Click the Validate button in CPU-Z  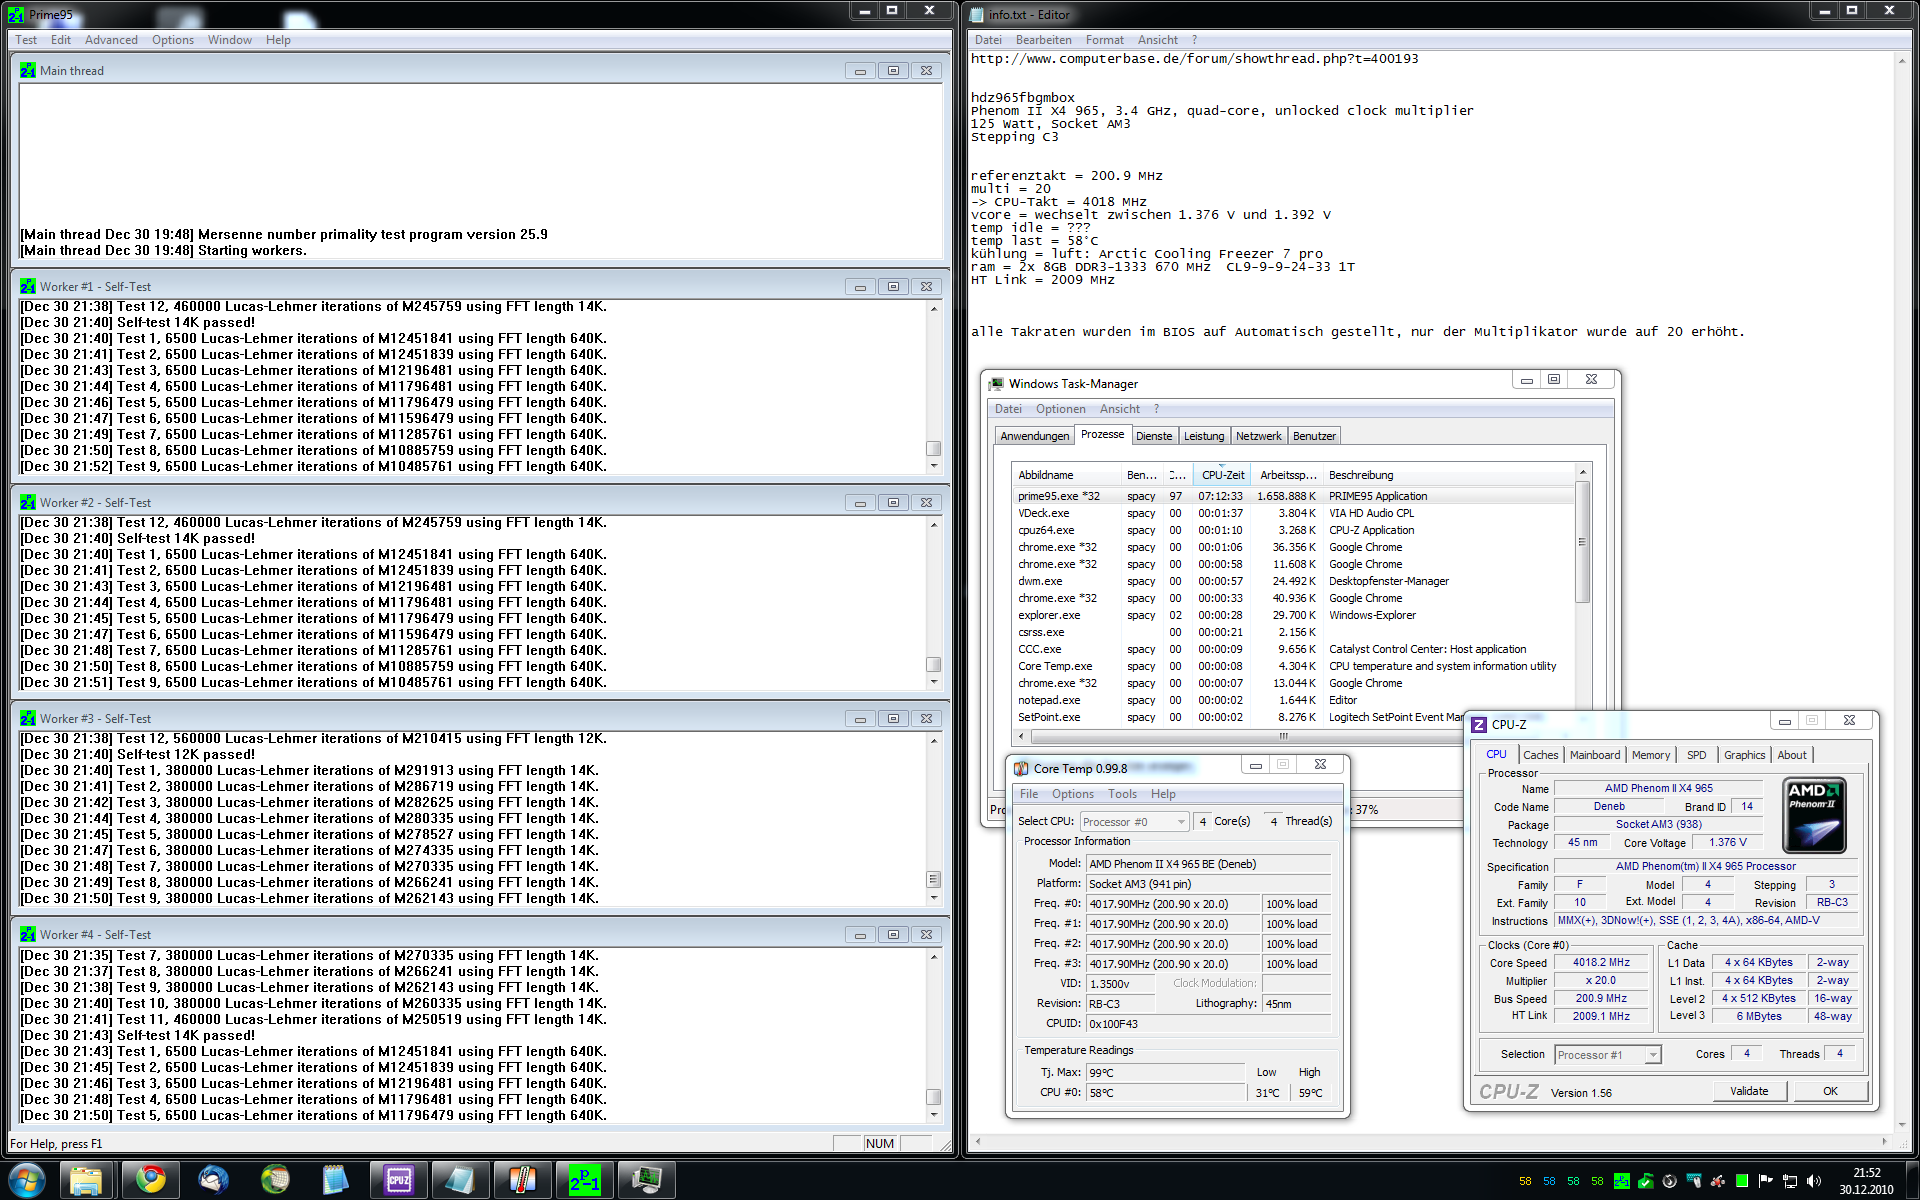click(1748, 1091)
